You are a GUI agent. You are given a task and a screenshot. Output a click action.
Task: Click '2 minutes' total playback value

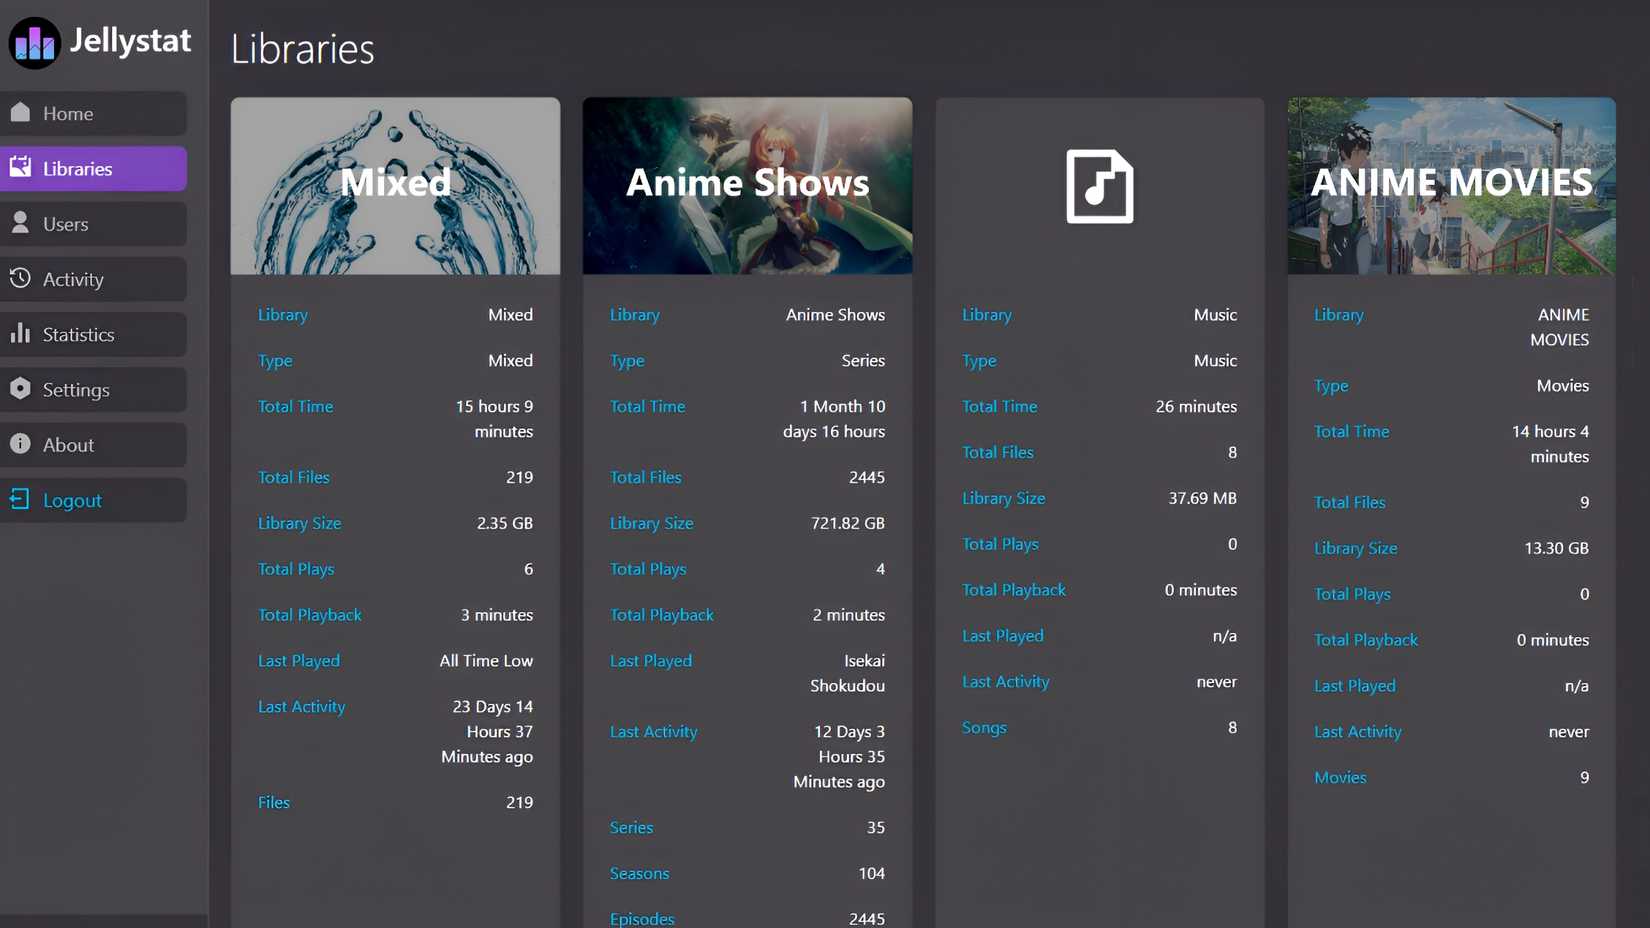click(849, 615)
